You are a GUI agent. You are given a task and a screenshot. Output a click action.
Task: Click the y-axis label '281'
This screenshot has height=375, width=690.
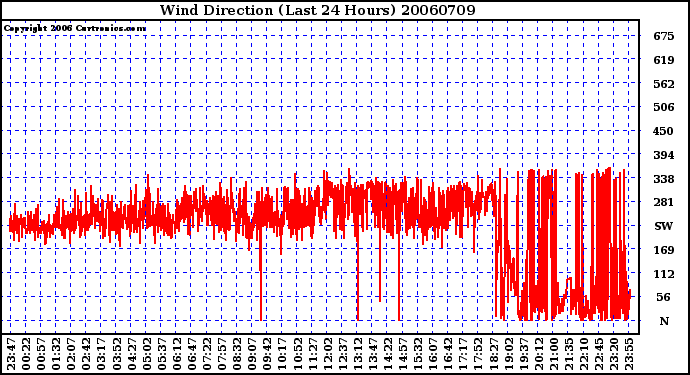coord(664,202)
